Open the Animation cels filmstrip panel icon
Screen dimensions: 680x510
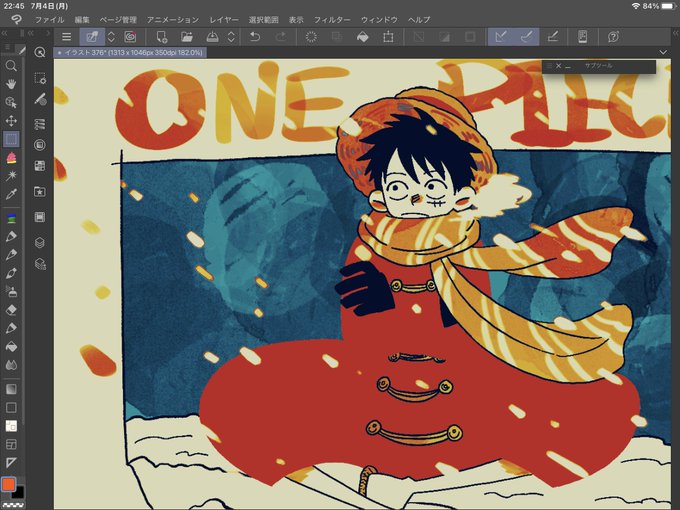point(40,217)
